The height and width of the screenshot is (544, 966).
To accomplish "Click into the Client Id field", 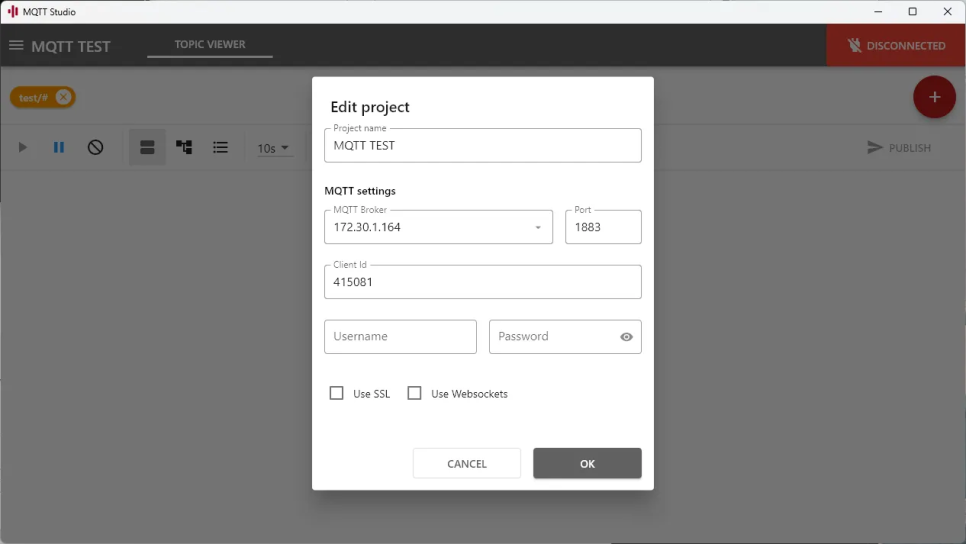I will (483, 282).
